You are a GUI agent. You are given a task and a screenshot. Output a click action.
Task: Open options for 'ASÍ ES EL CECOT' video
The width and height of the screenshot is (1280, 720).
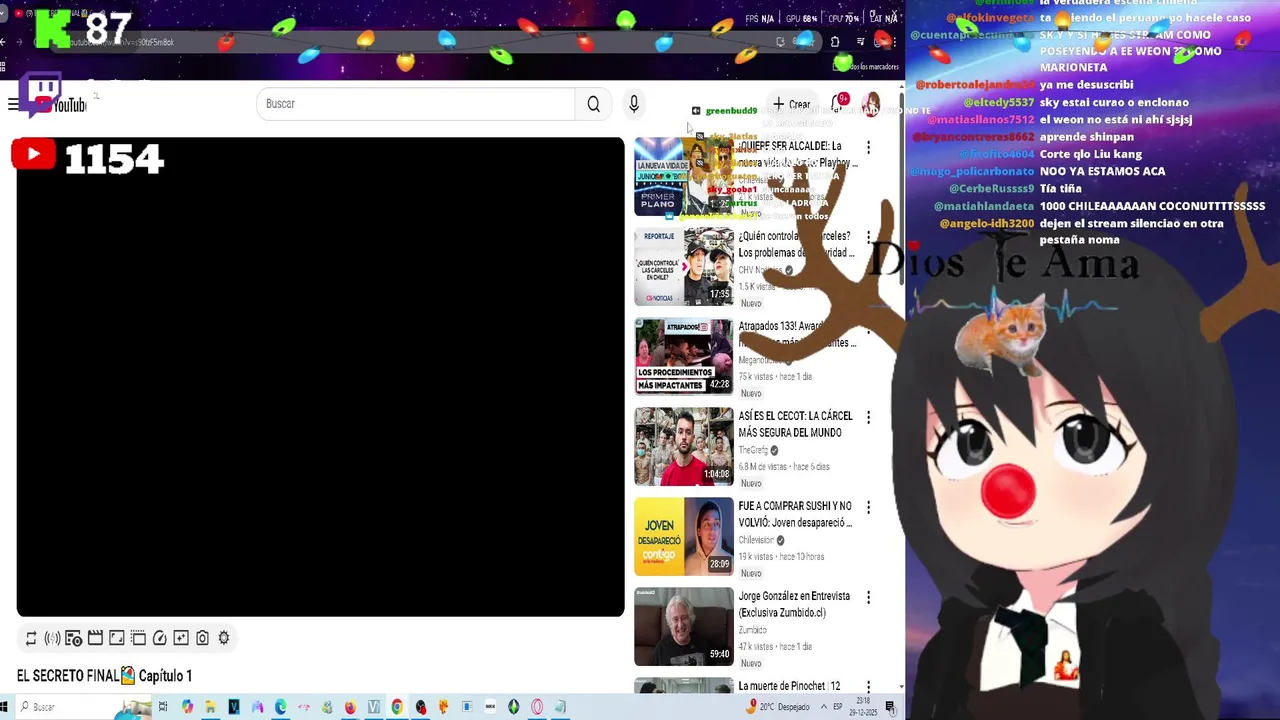pos(868,417)
